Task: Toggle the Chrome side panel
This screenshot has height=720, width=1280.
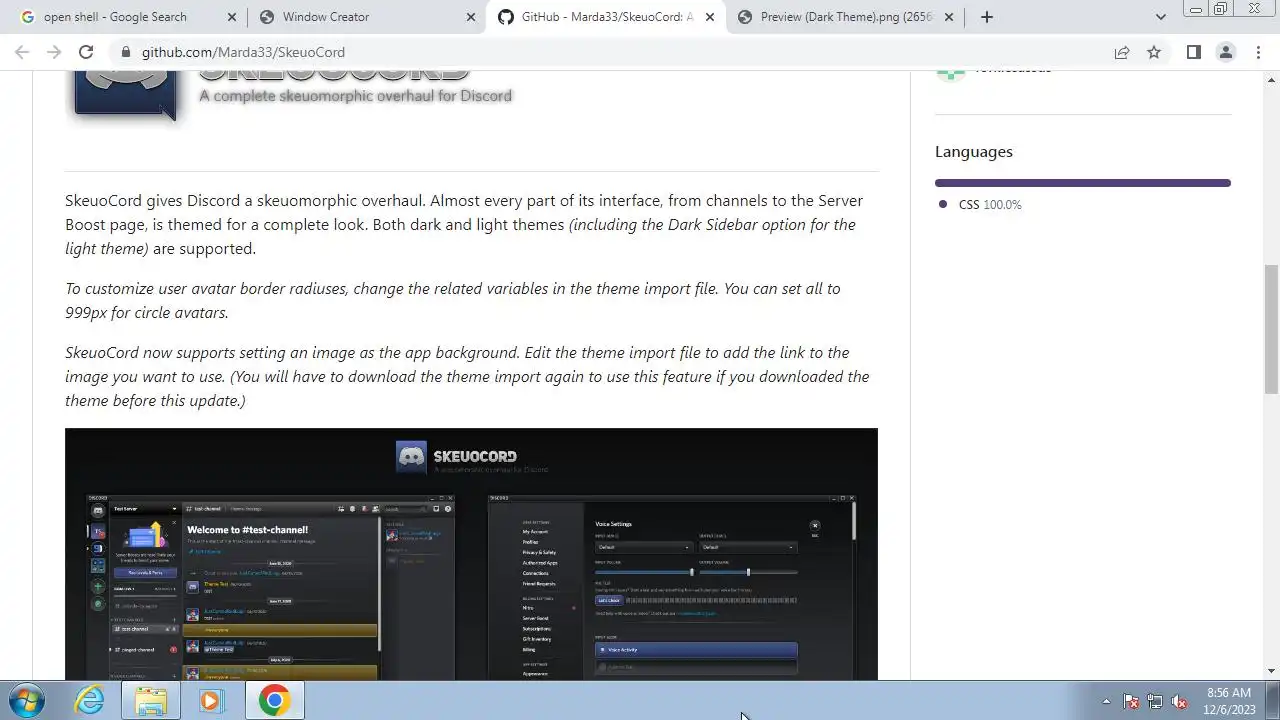Action: [x=1193, y=52]
